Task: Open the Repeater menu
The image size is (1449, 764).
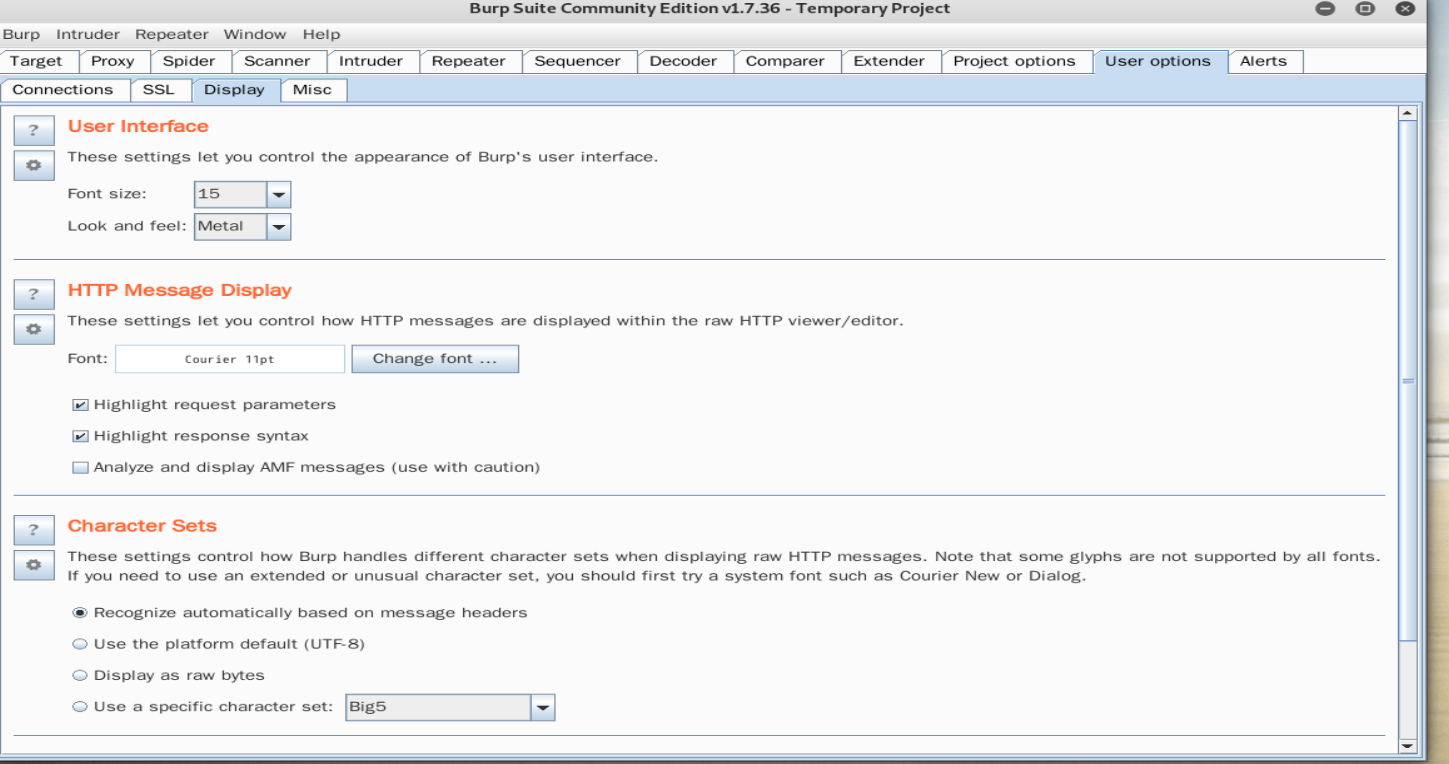Action: click(173, 34)
